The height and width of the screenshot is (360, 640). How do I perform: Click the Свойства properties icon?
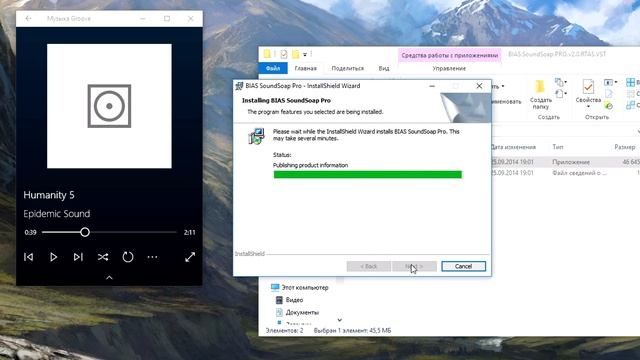(x=588, y=87)
